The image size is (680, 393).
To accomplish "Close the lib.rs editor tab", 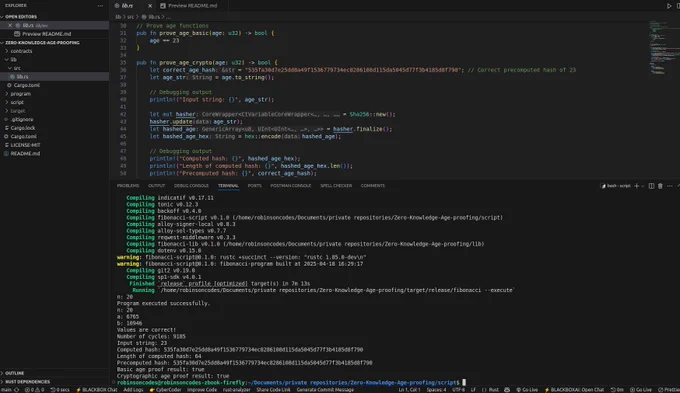I will (x=150, y=6).
